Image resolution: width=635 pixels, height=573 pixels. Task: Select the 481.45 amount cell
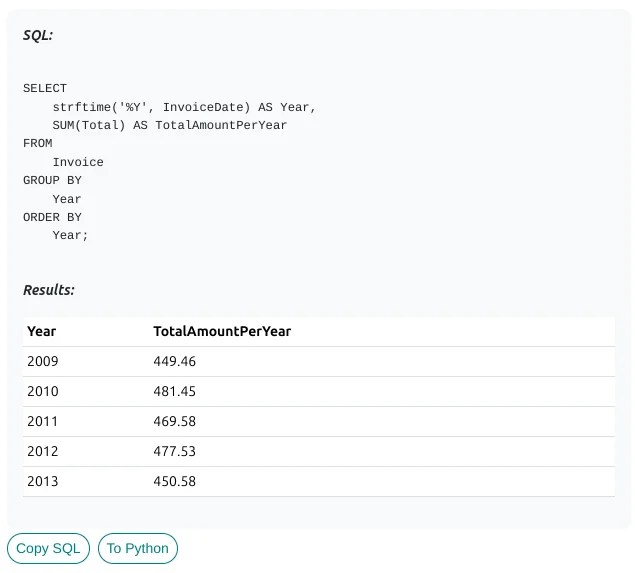[x=174, y=391]
